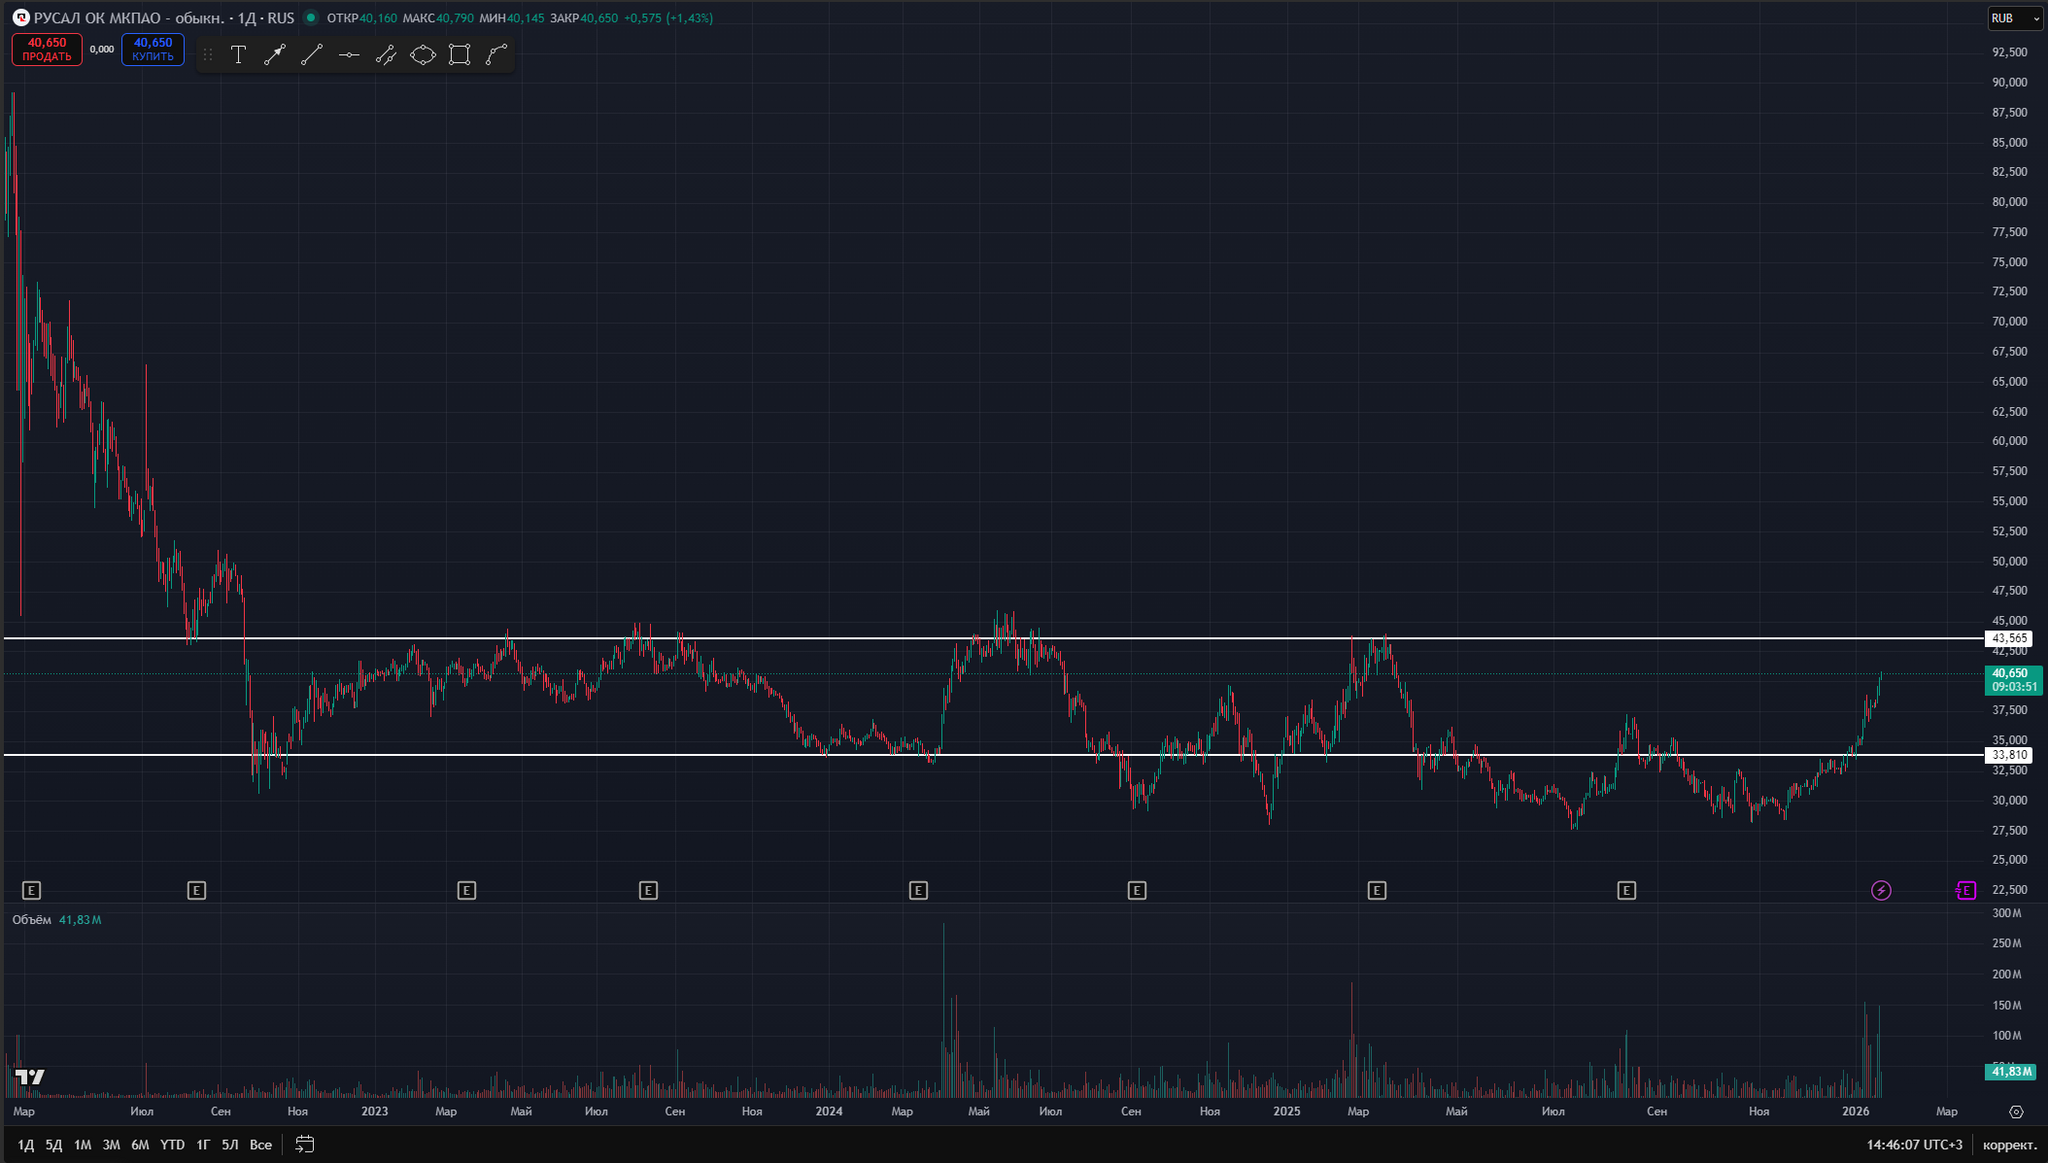Click the earnings marker near March 2024

coord(918,890)
